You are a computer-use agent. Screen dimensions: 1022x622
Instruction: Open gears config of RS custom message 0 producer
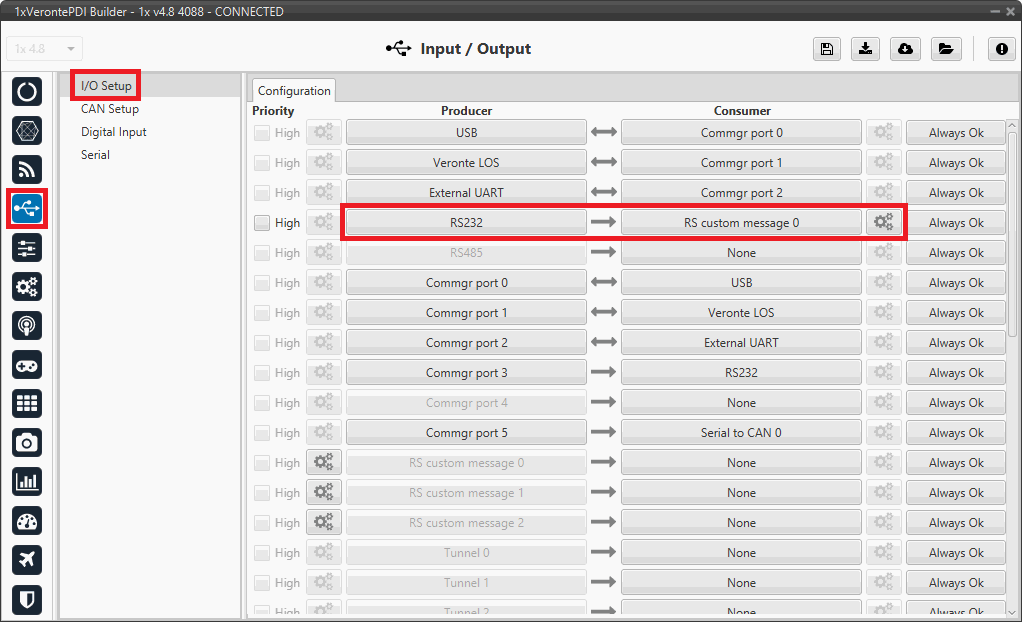coord(324,462)
